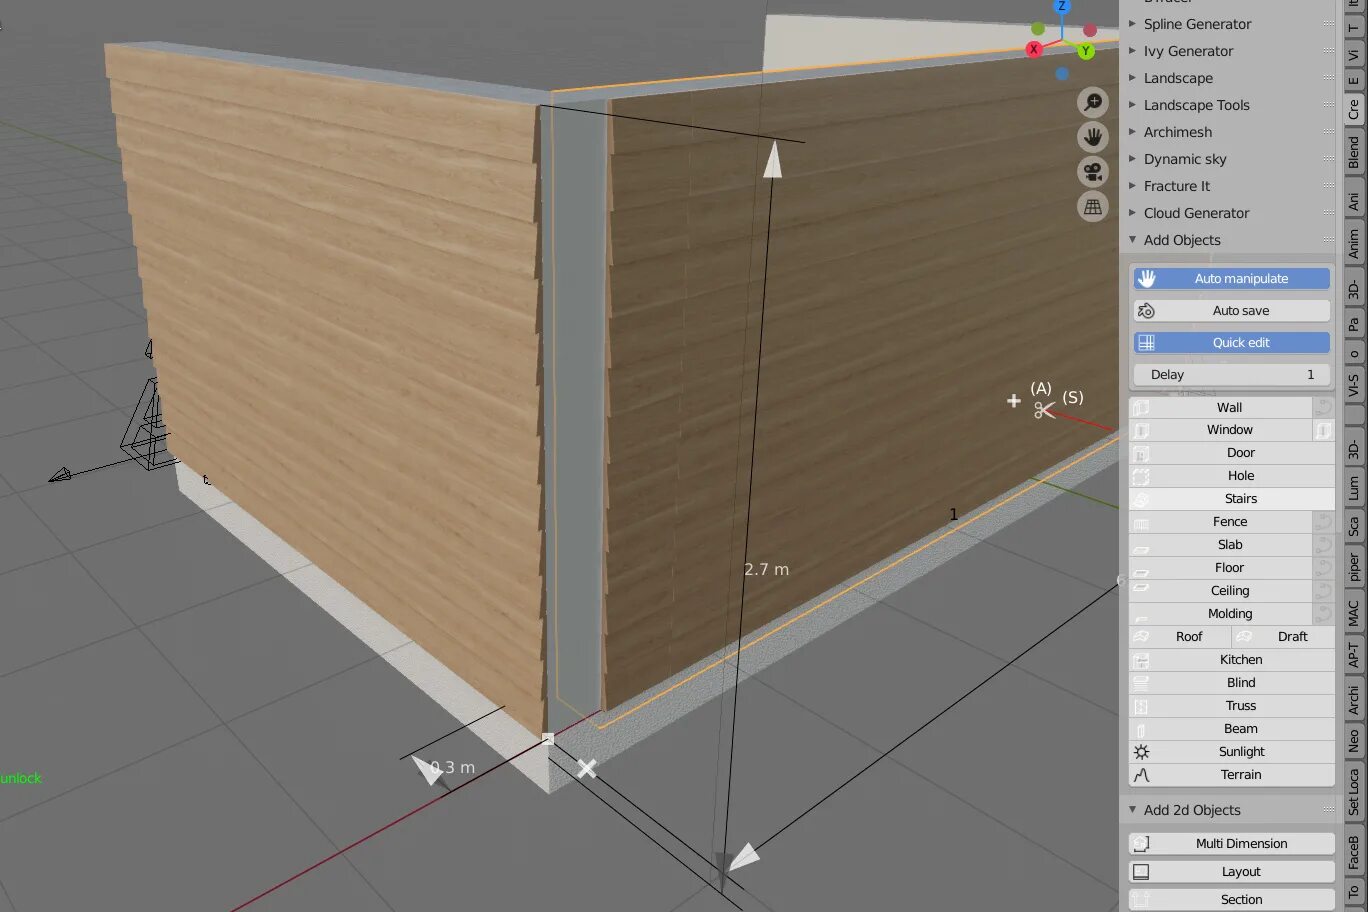Add a Truss object
This screenshot has width=1368, height=912.
point(1232,706)
